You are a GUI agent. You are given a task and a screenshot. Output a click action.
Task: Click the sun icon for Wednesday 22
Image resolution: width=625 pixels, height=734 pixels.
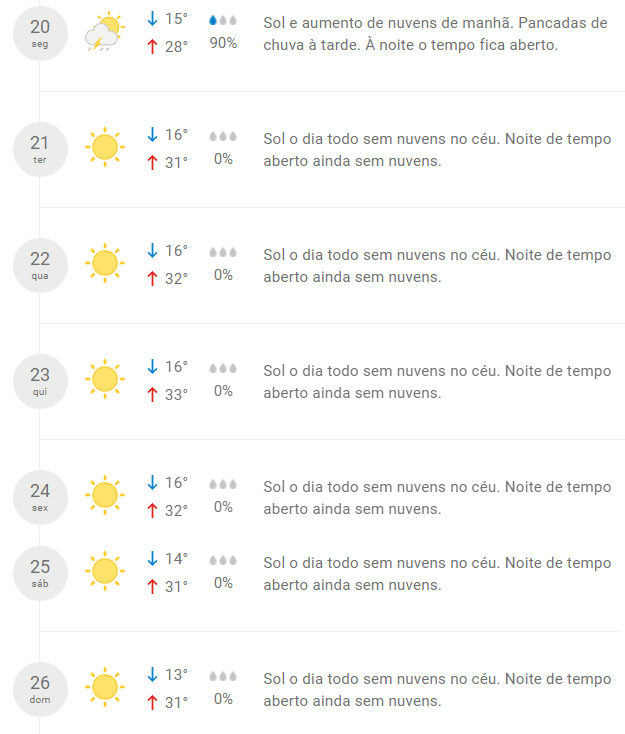click(104, 263)
